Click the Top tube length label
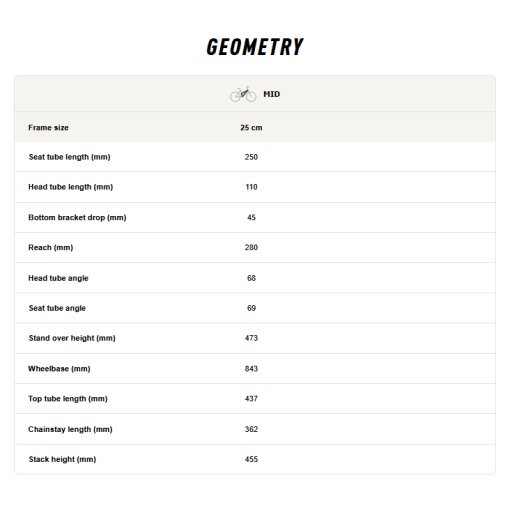Viewport: 510px width, 510px height. [68, 399]
